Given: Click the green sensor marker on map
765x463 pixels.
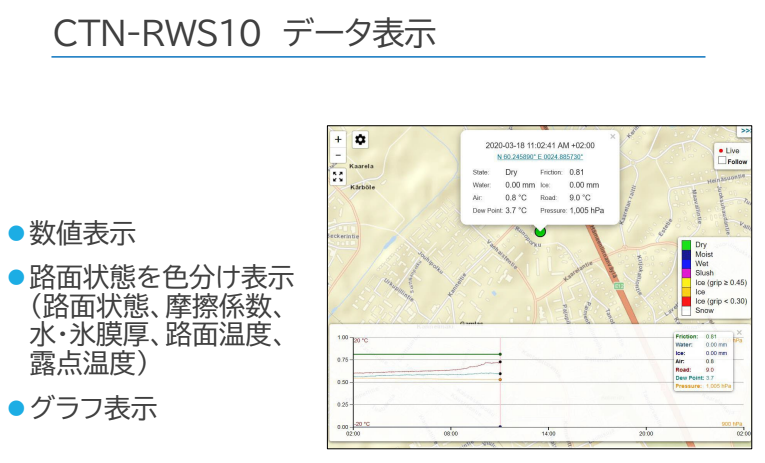Looking at the screenshot, I should tap(540, 232).
